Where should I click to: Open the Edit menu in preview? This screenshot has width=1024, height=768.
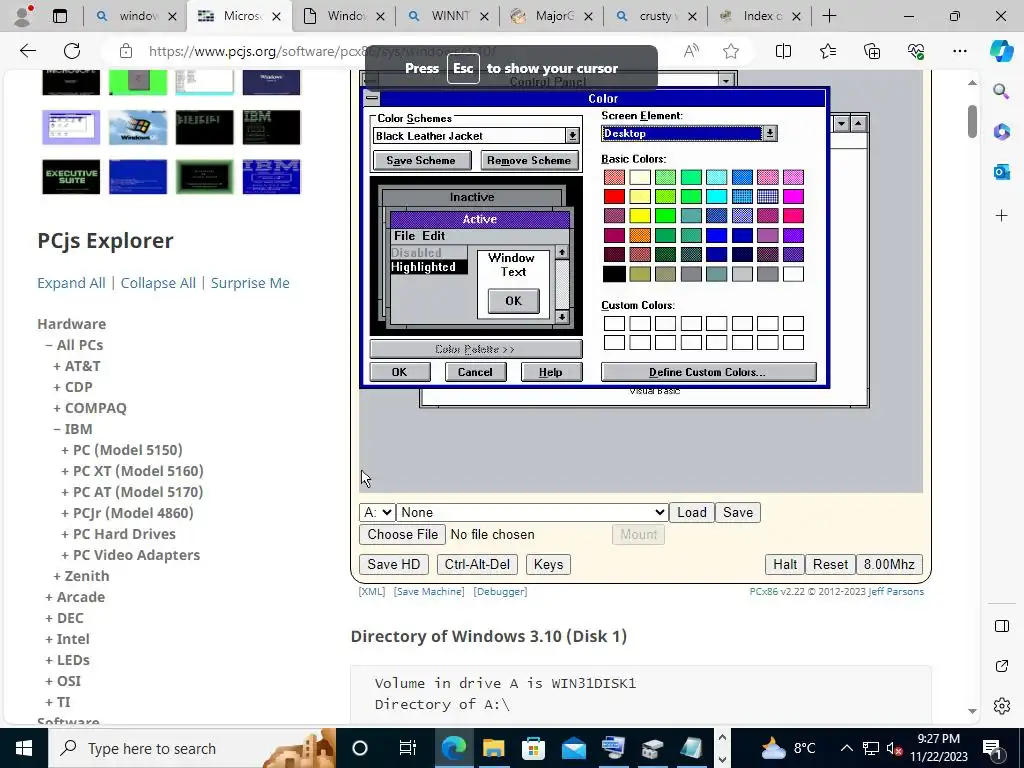(433, 236)
